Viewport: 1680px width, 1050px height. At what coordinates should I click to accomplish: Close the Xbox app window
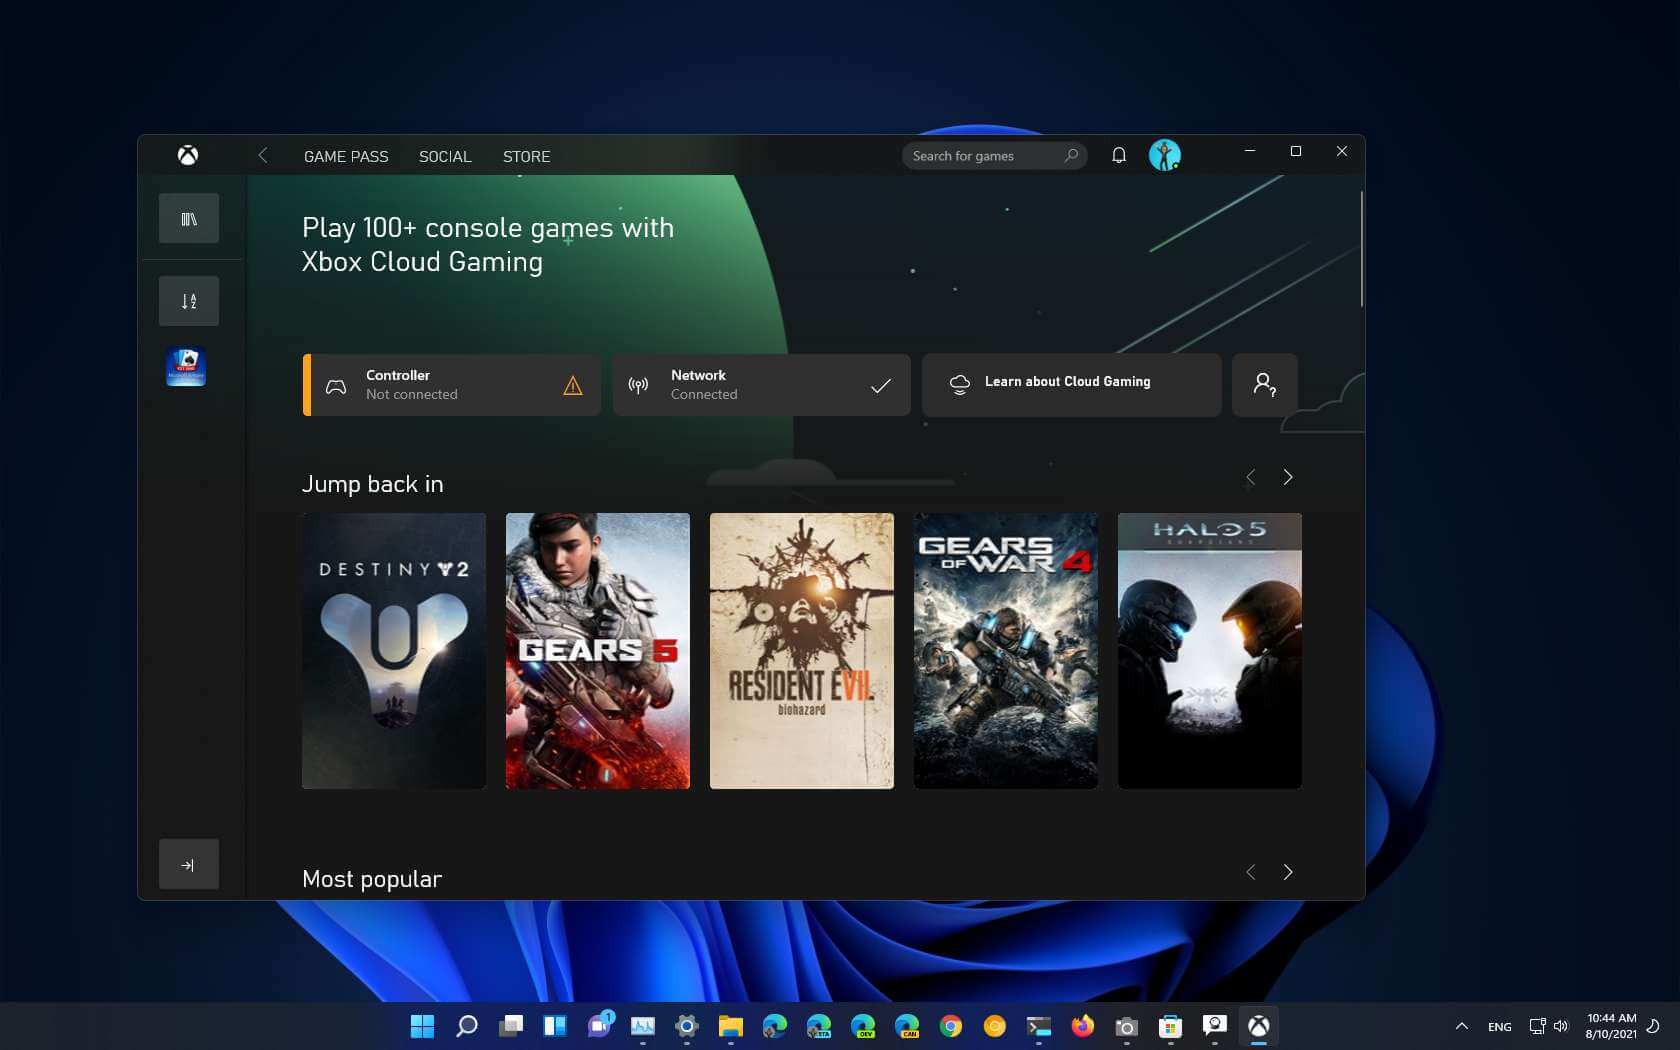1342,151
